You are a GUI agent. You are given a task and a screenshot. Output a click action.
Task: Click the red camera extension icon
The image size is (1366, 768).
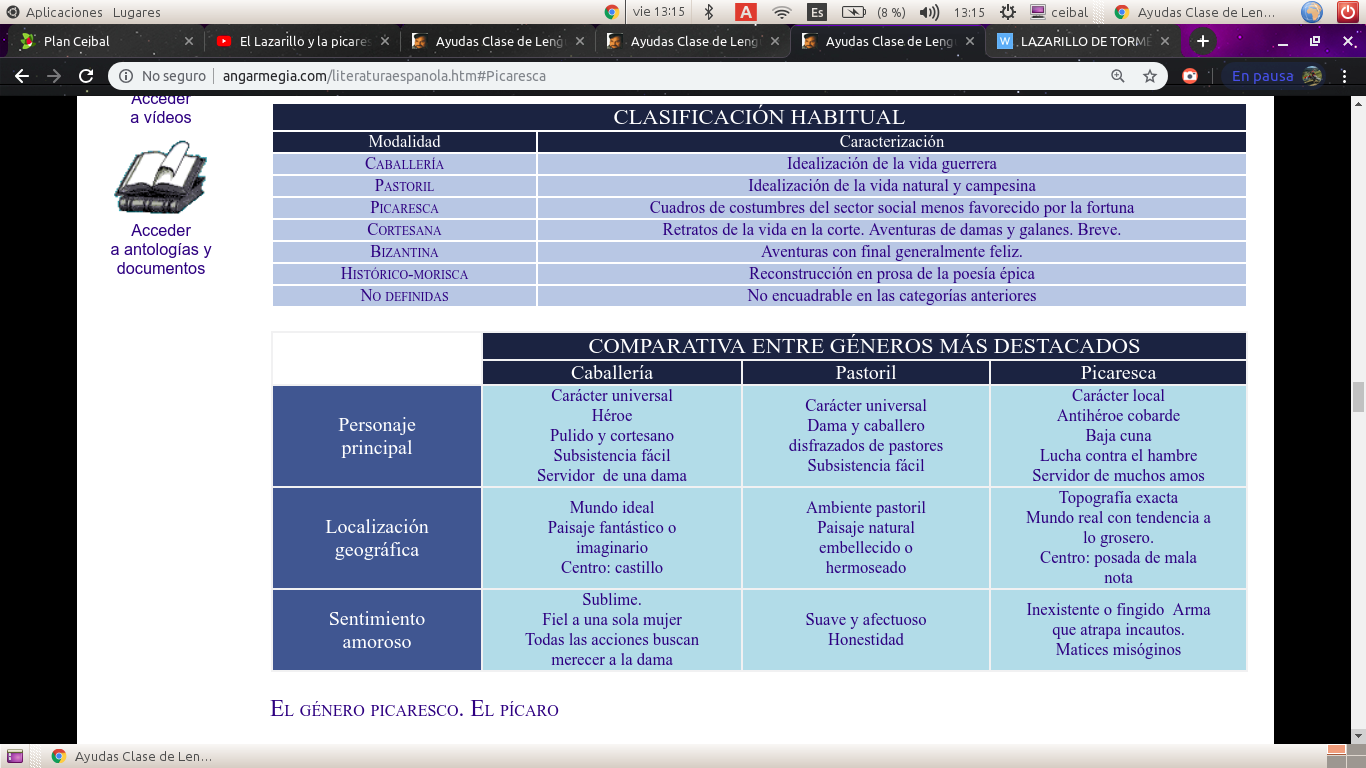pyautogui.click(x=1190, y=76)
